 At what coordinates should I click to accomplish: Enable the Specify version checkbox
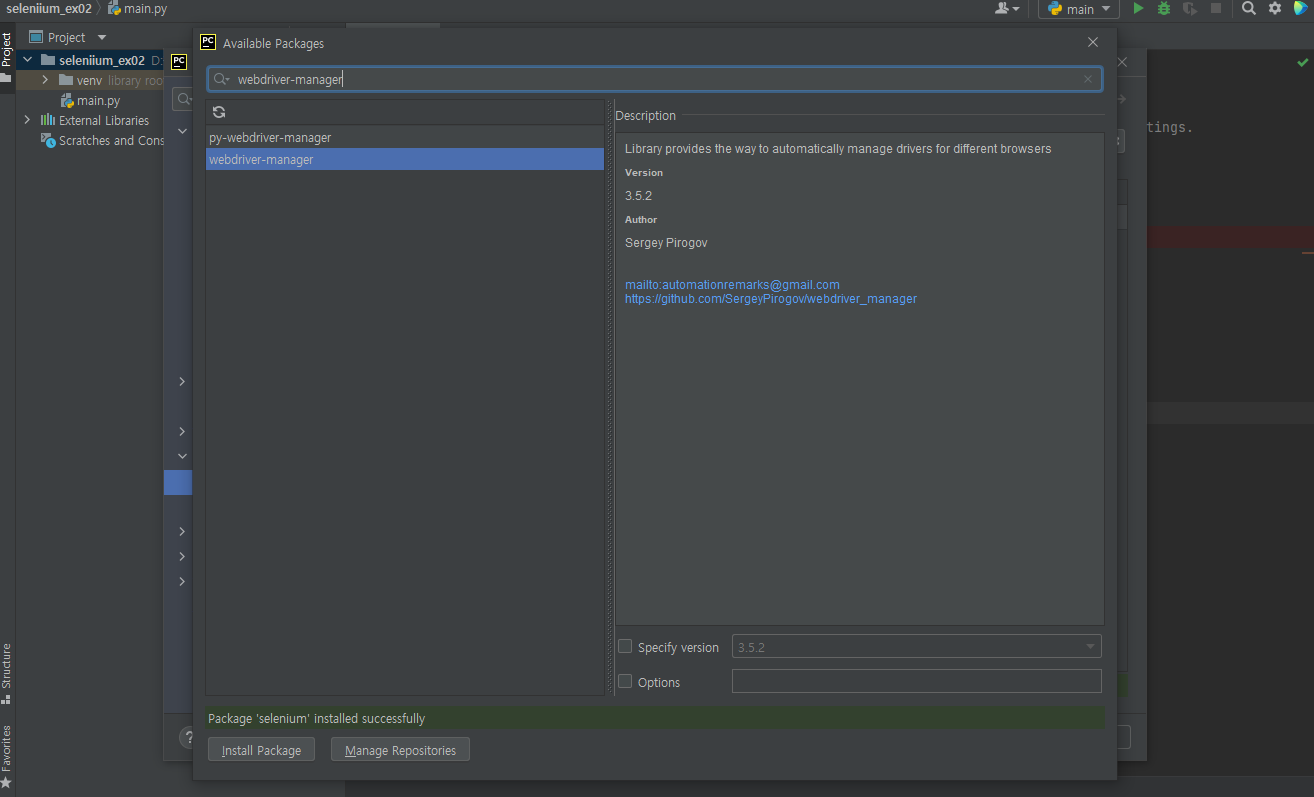pos(625,647)
